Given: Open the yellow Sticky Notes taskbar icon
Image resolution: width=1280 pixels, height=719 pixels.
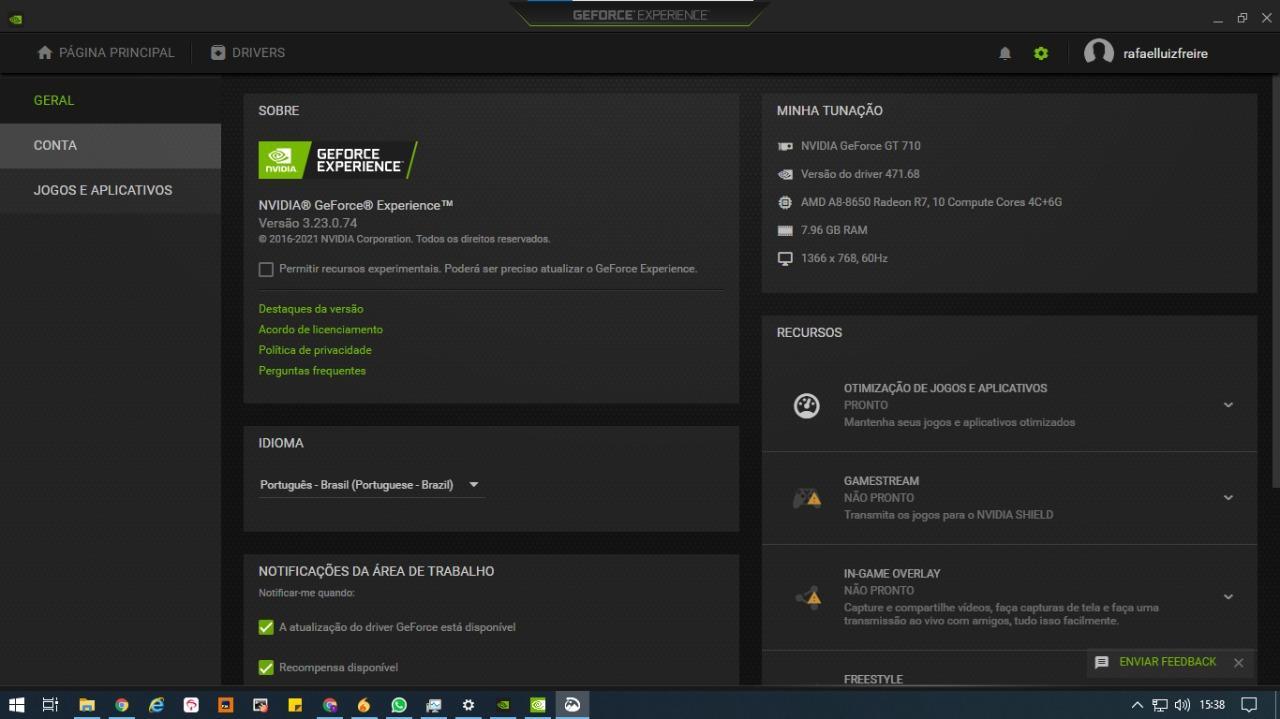Looking at the screenshot, I should pyautogui.click(x=295, y=705).
